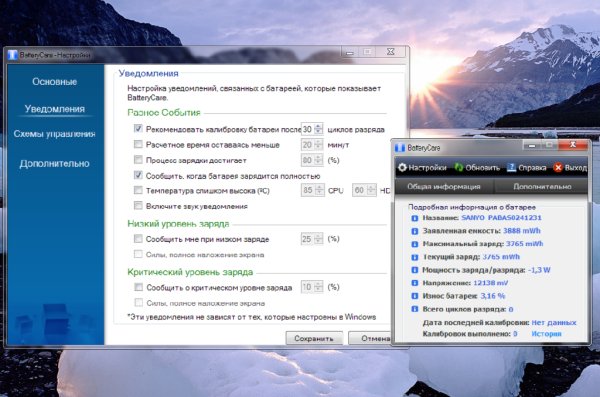Click the low charge value field 25
The width and height of the screenshot is (600, 397).
tap(308, 239)
